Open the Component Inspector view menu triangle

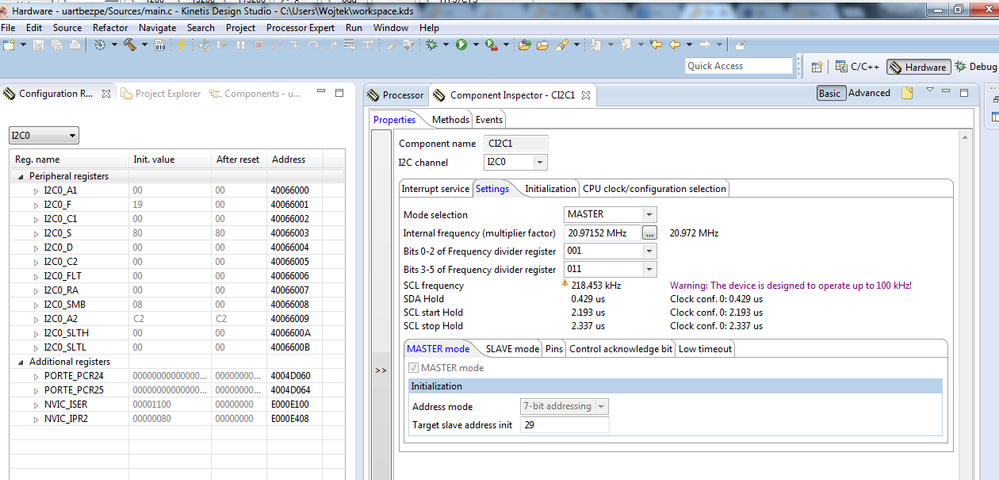click(x=930, y=90)
